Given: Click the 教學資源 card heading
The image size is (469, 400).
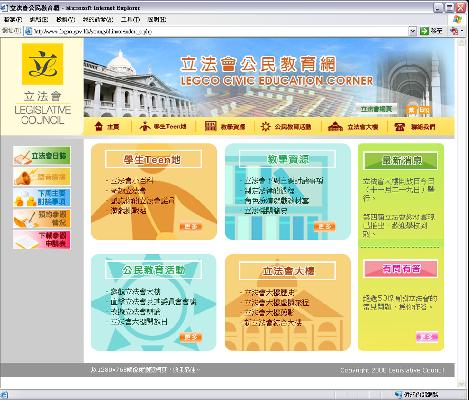Looking at the screenshot, I should click(x=287, y=159).
